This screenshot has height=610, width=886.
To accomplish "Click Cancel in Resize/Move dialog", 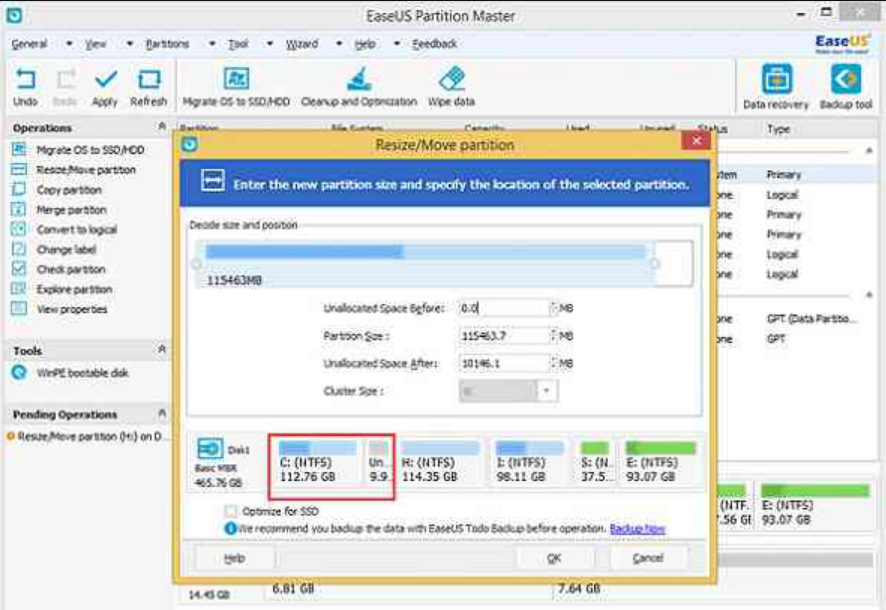I will pos(648,558).
